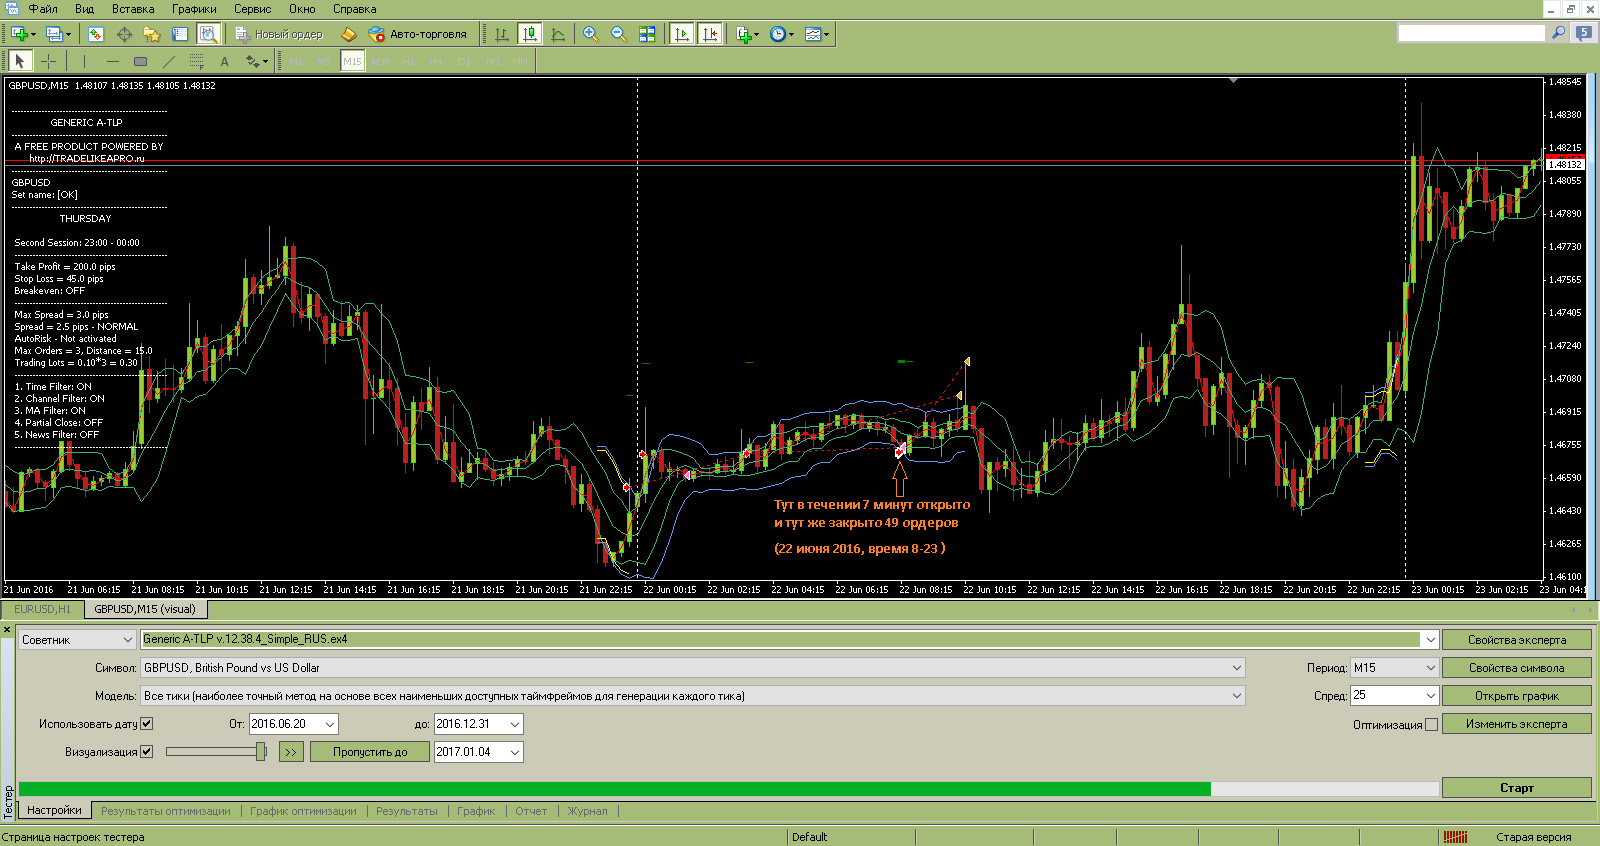
Task: Open the arrows objects dropdown tool
Action: (x=256, y=61)
